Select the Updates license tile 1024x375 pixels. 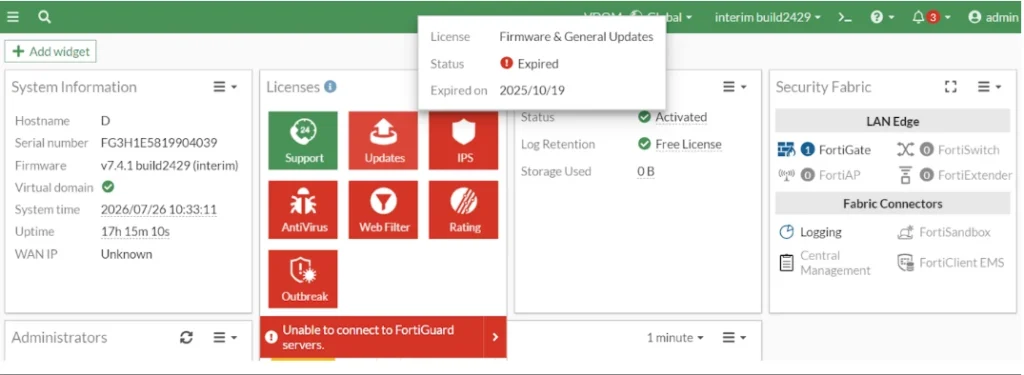(x=383, y=140)
